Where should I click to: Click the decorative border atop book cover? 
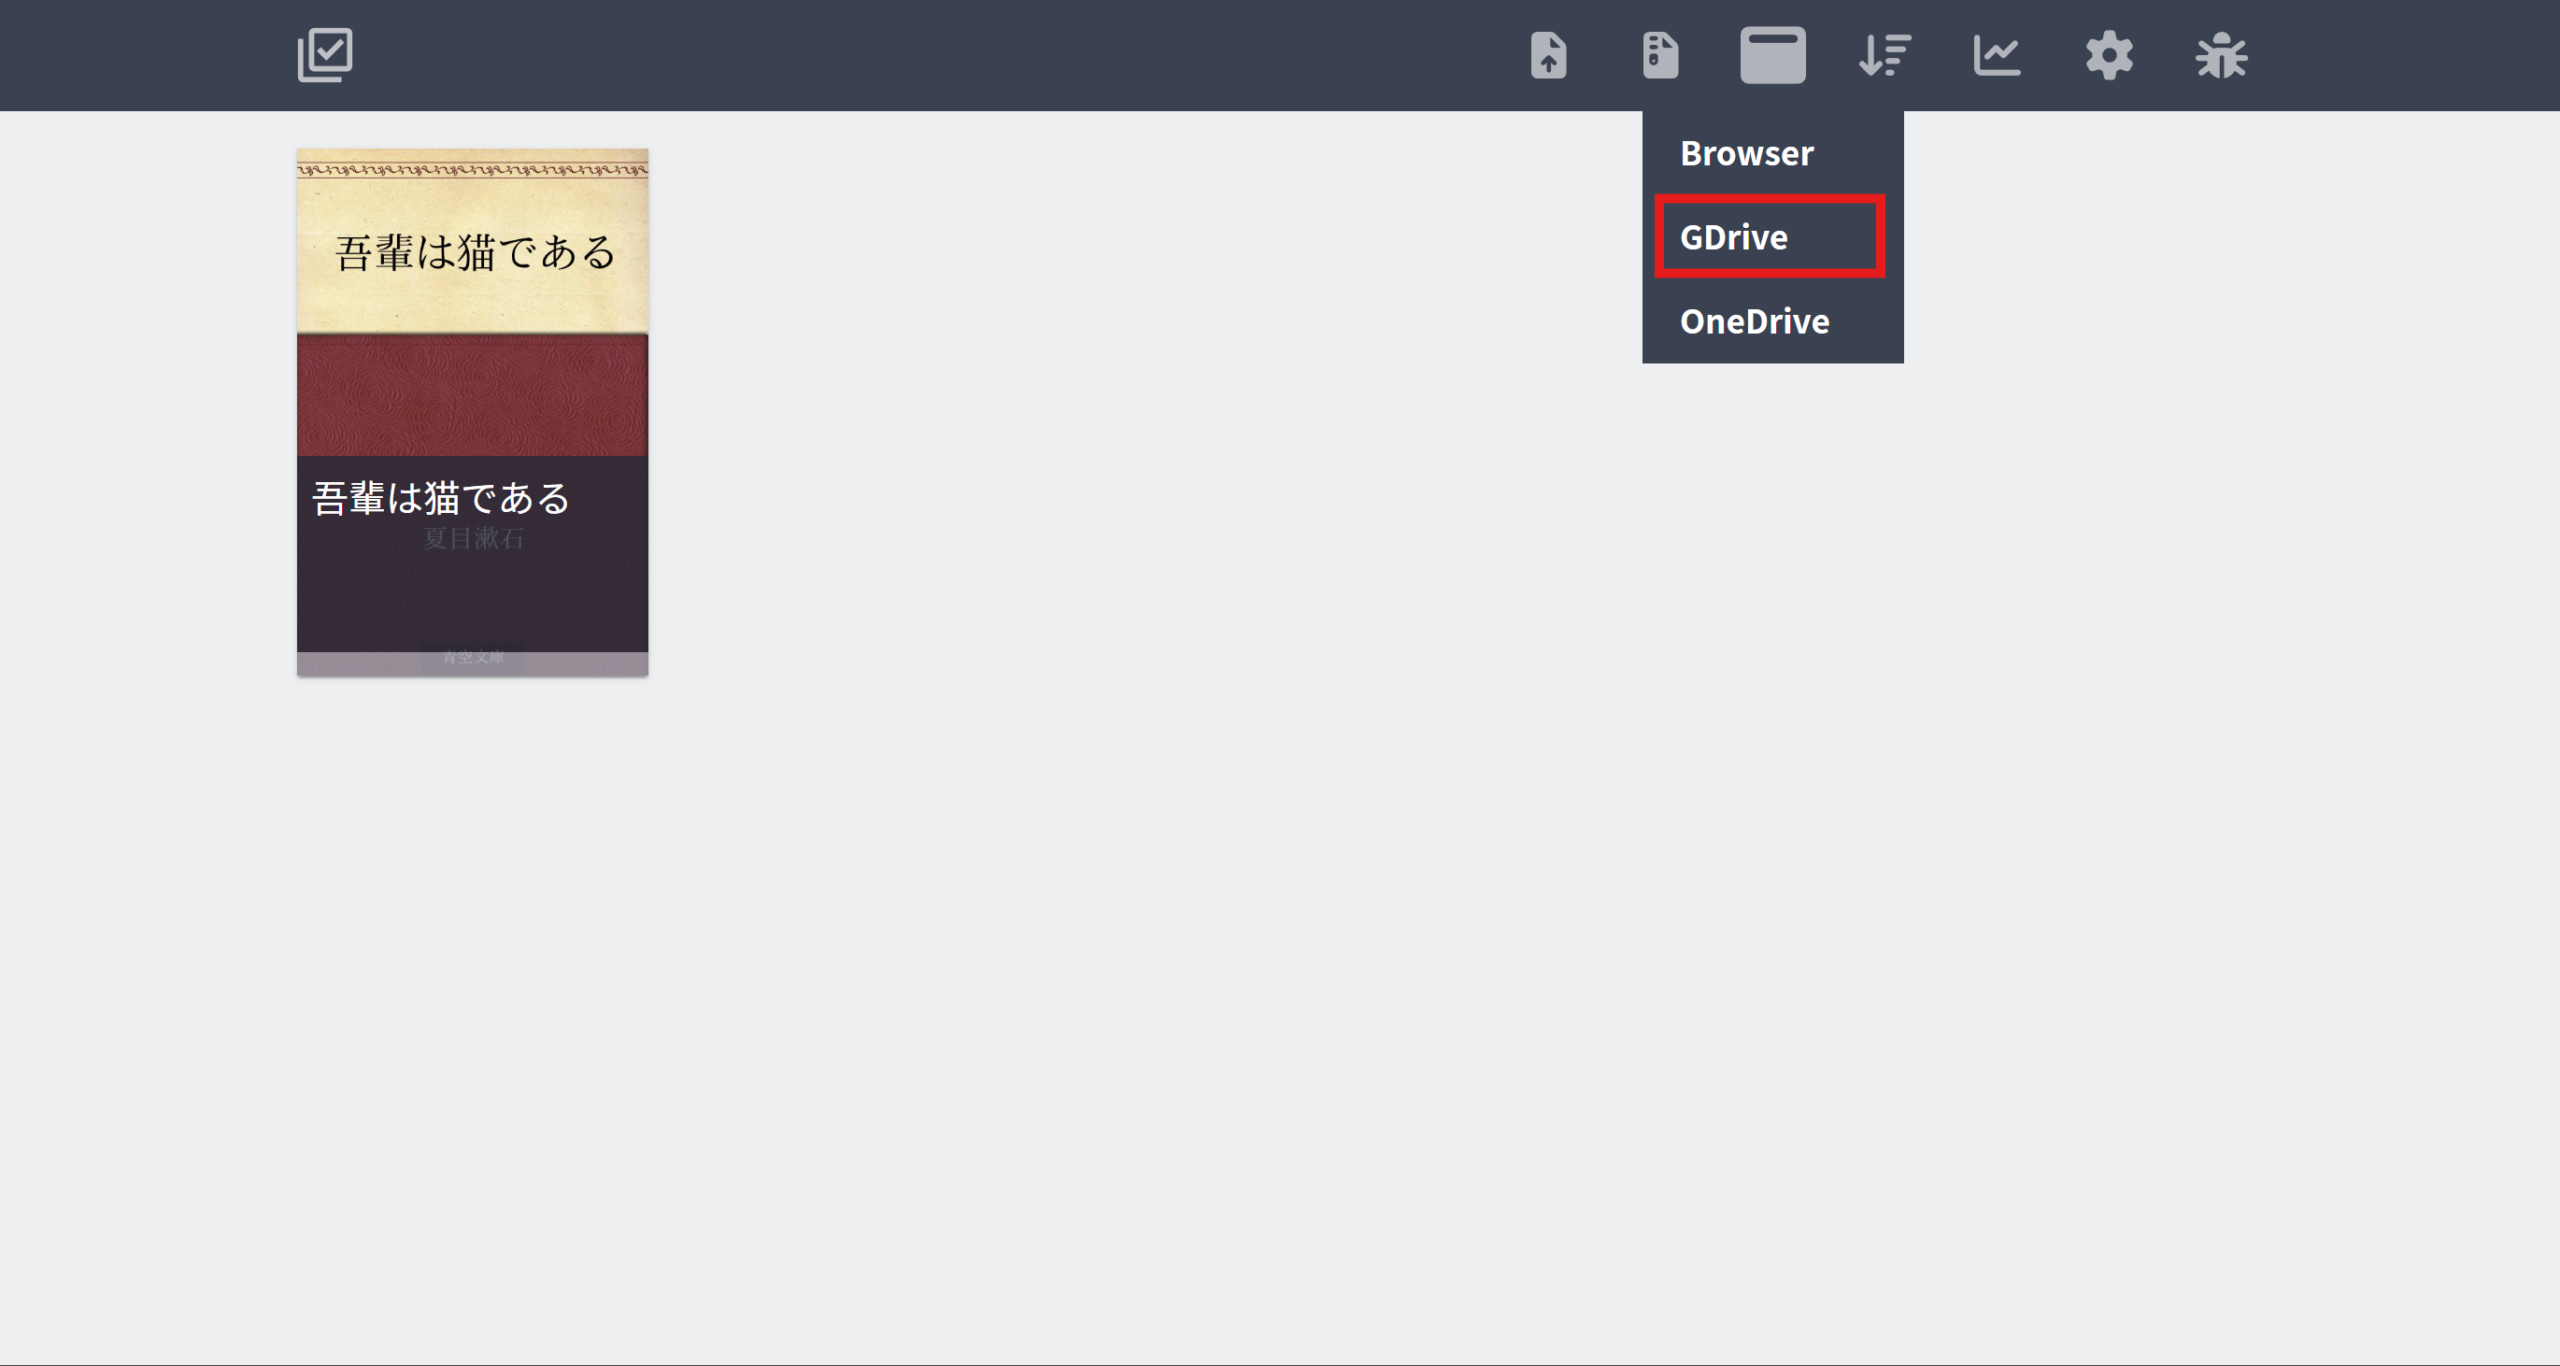(472, 169)
